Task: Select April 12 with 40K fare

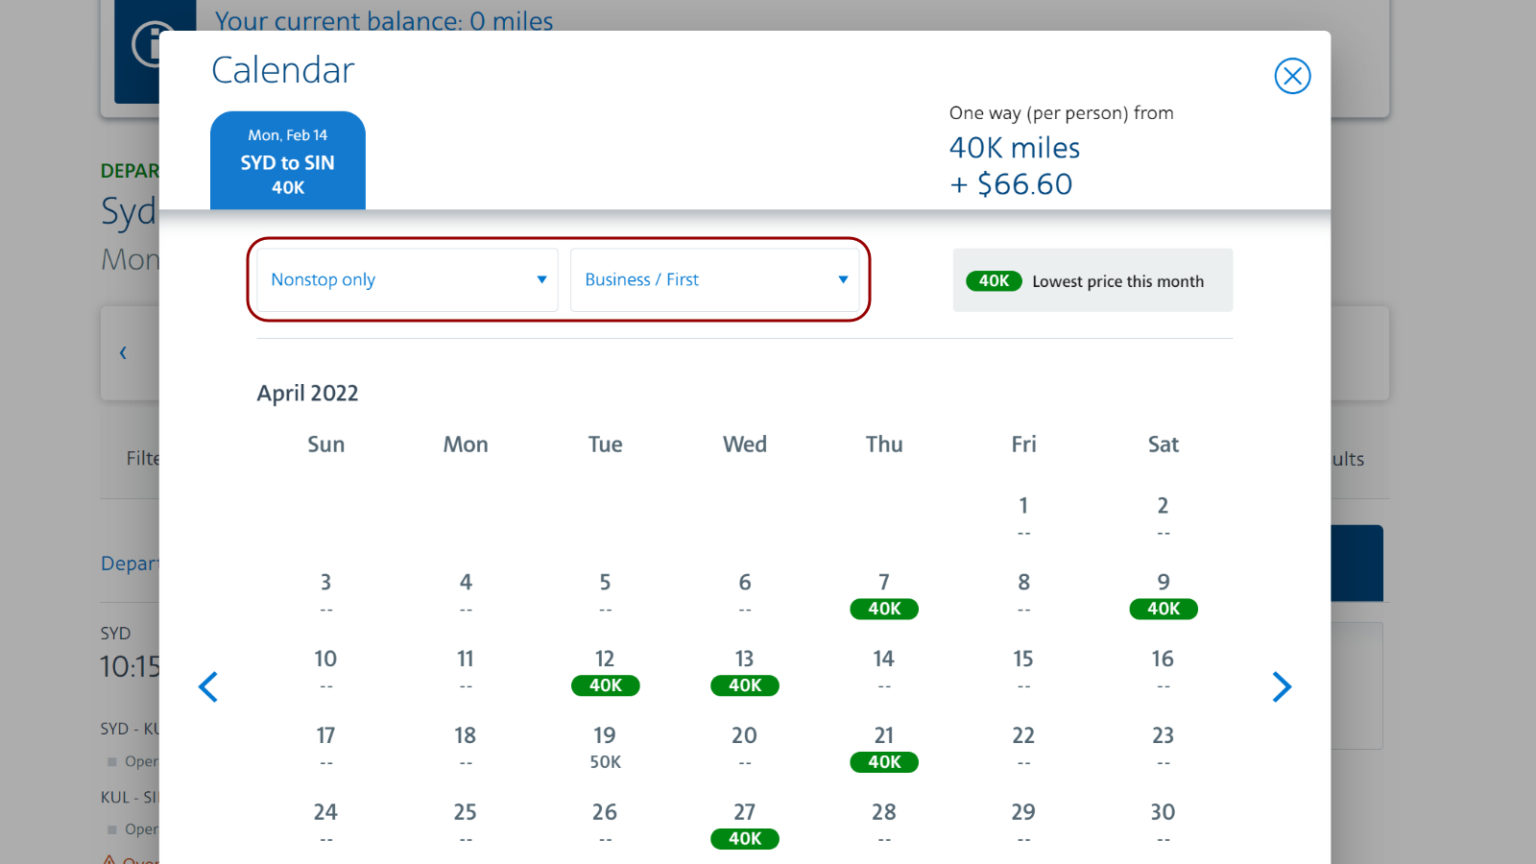Action: pos(605,685)
